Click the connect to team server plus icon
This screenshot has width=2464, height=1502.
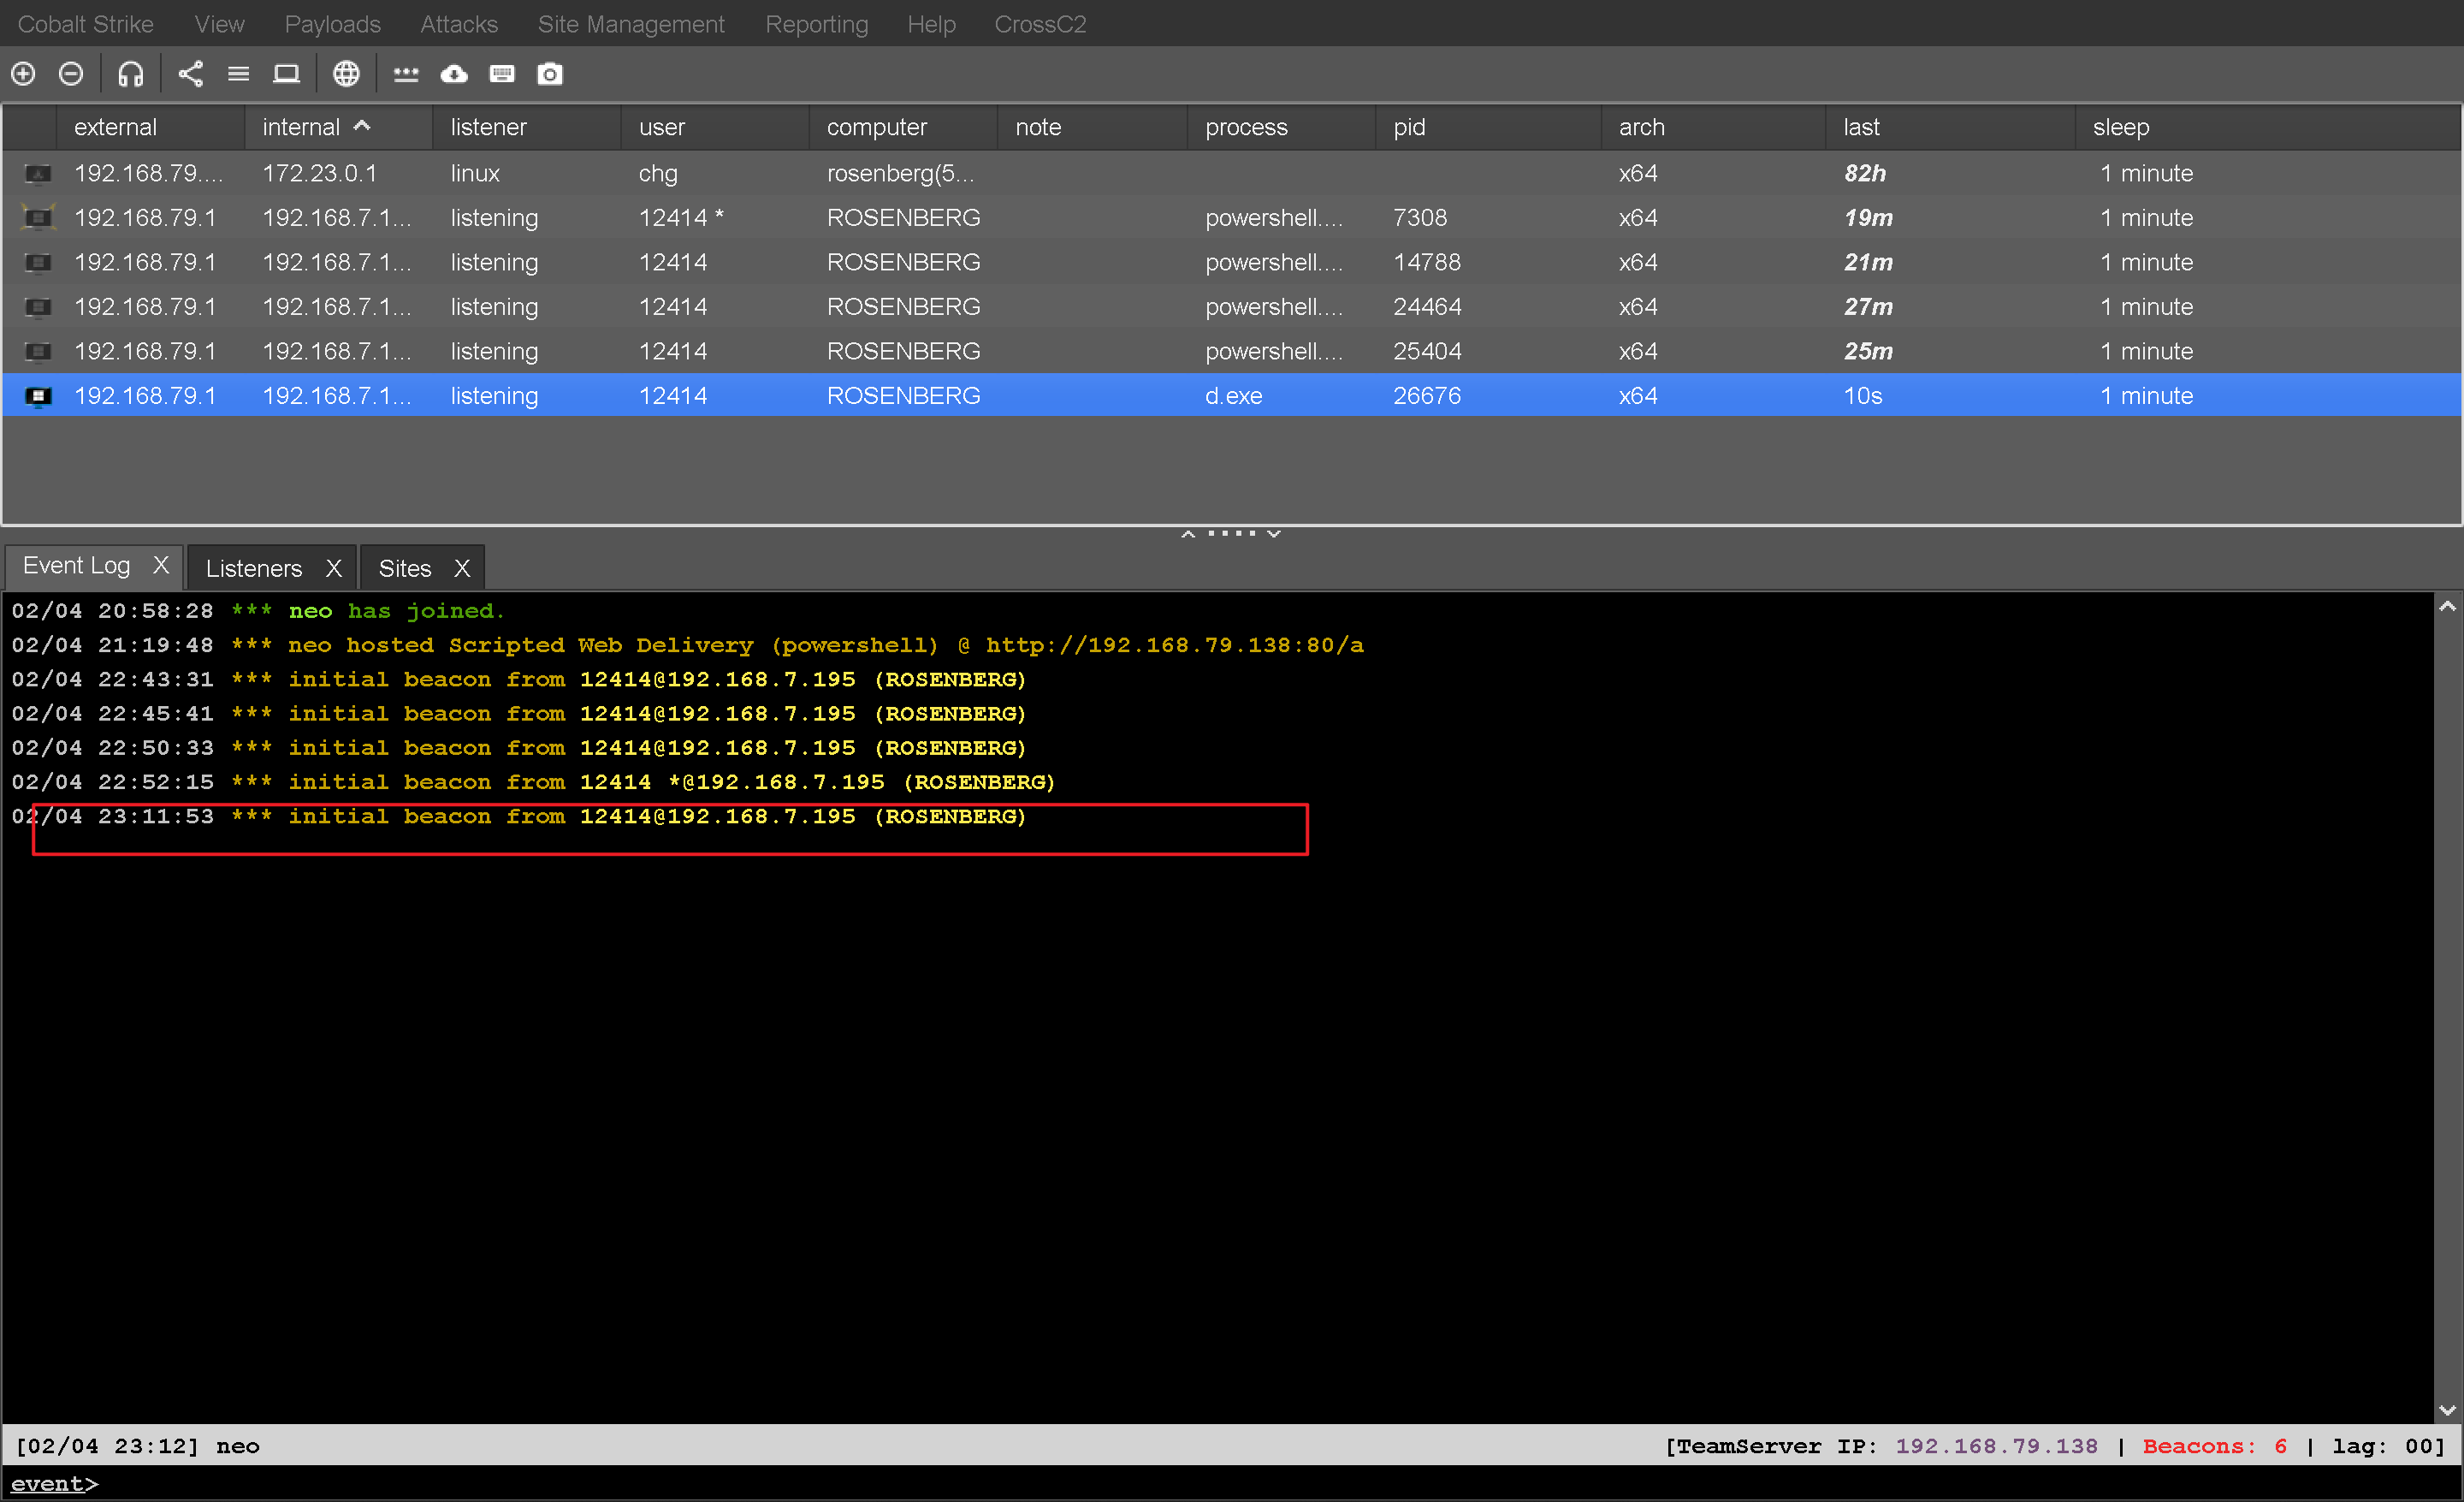pyautogui.click(x=23, y=74)
